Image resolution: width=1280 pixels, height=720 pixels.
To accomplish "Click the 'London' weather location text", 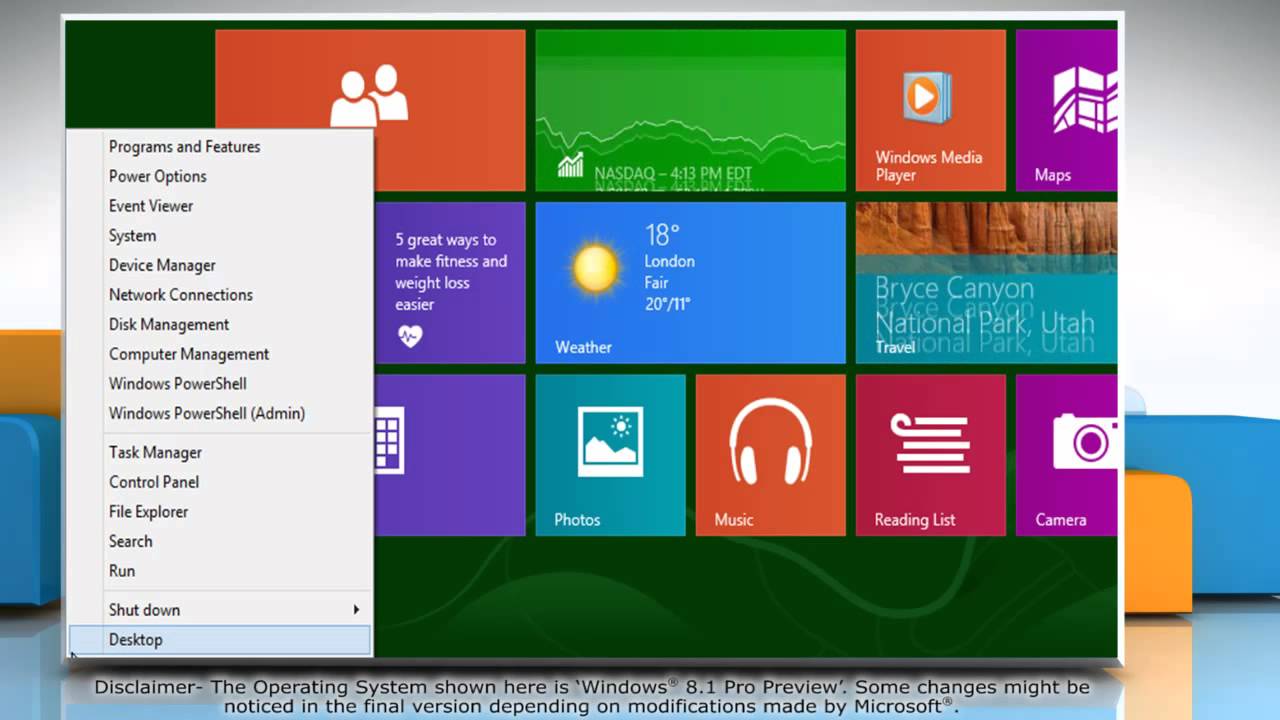I will [x=669, y=261].
